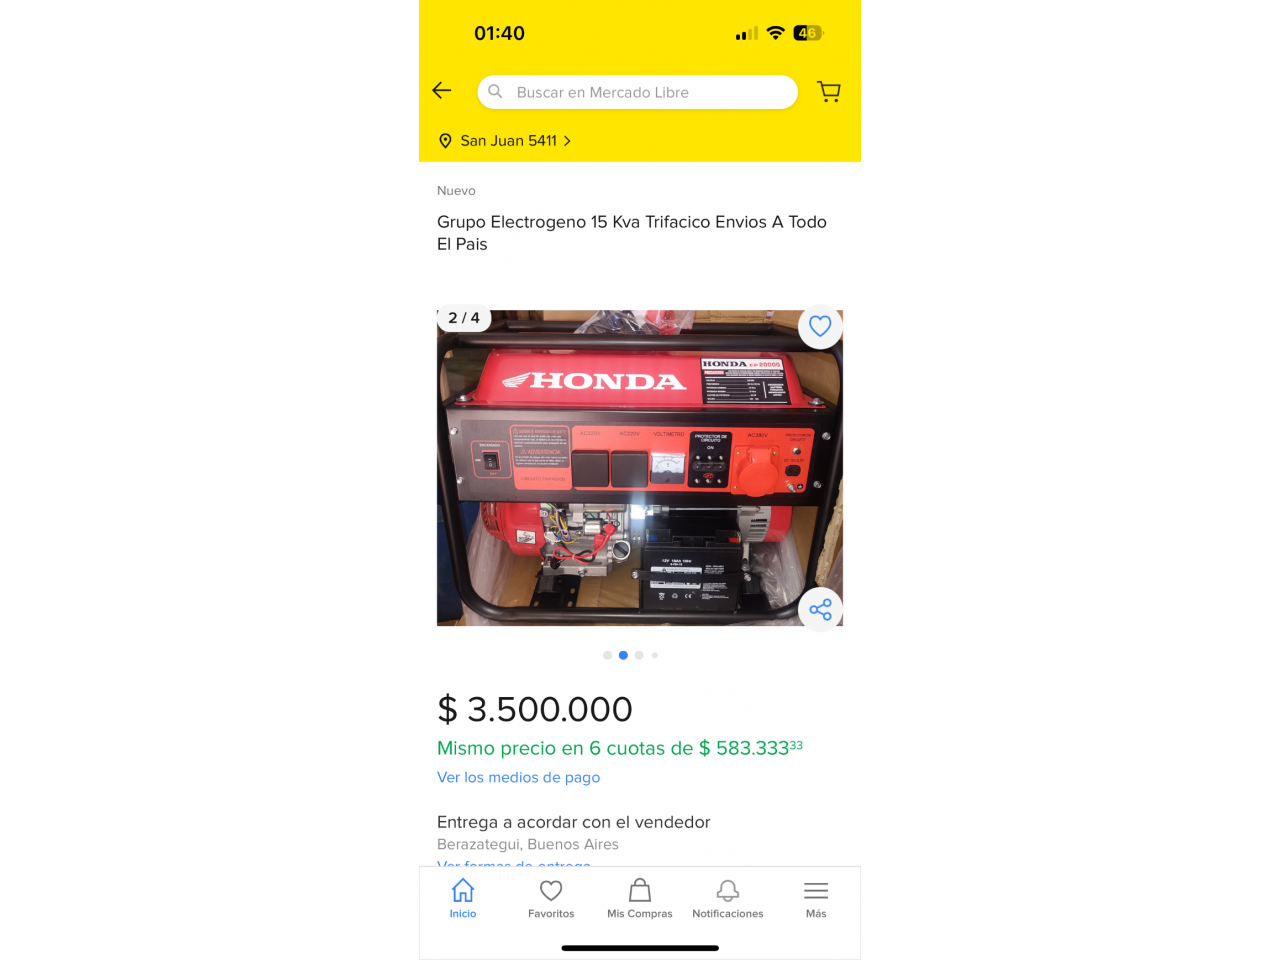This screenshot has height=960, width=1280.
Task: Go to Inicio home tab
Action: point(463,898)
